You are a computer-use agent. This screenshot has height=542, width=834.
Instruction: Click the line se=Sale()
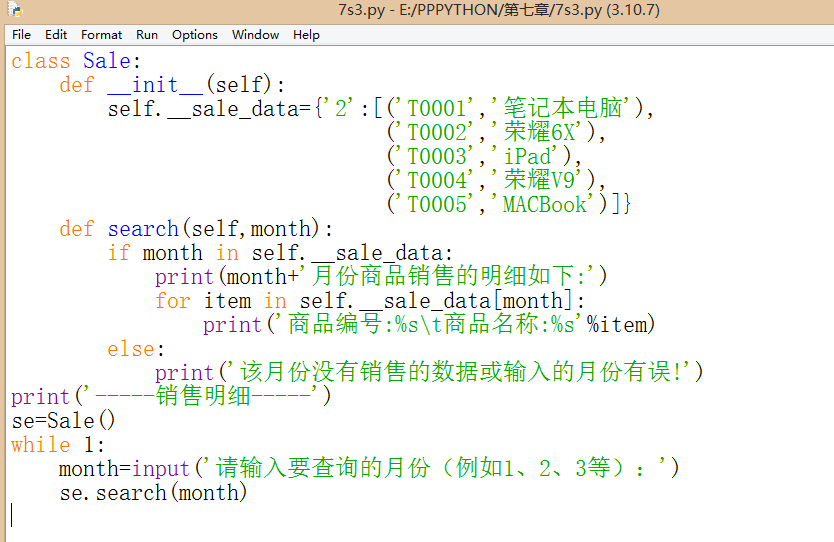point(63,421)
